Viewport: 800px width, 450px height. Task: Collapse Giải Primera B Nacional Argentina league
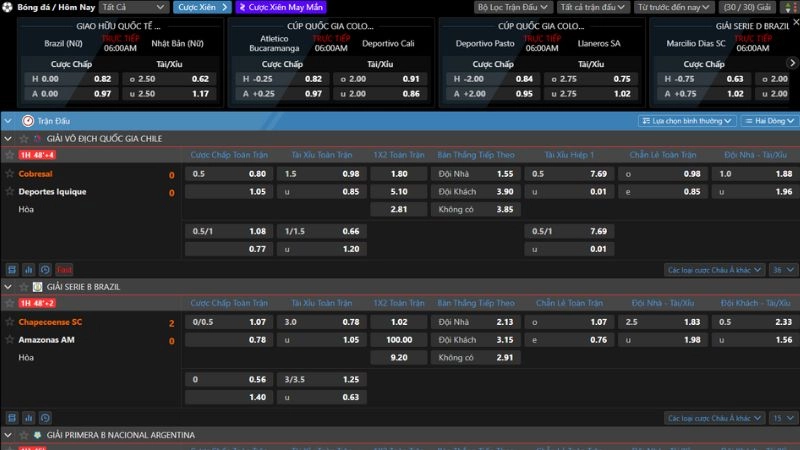[x=8, y=435]
